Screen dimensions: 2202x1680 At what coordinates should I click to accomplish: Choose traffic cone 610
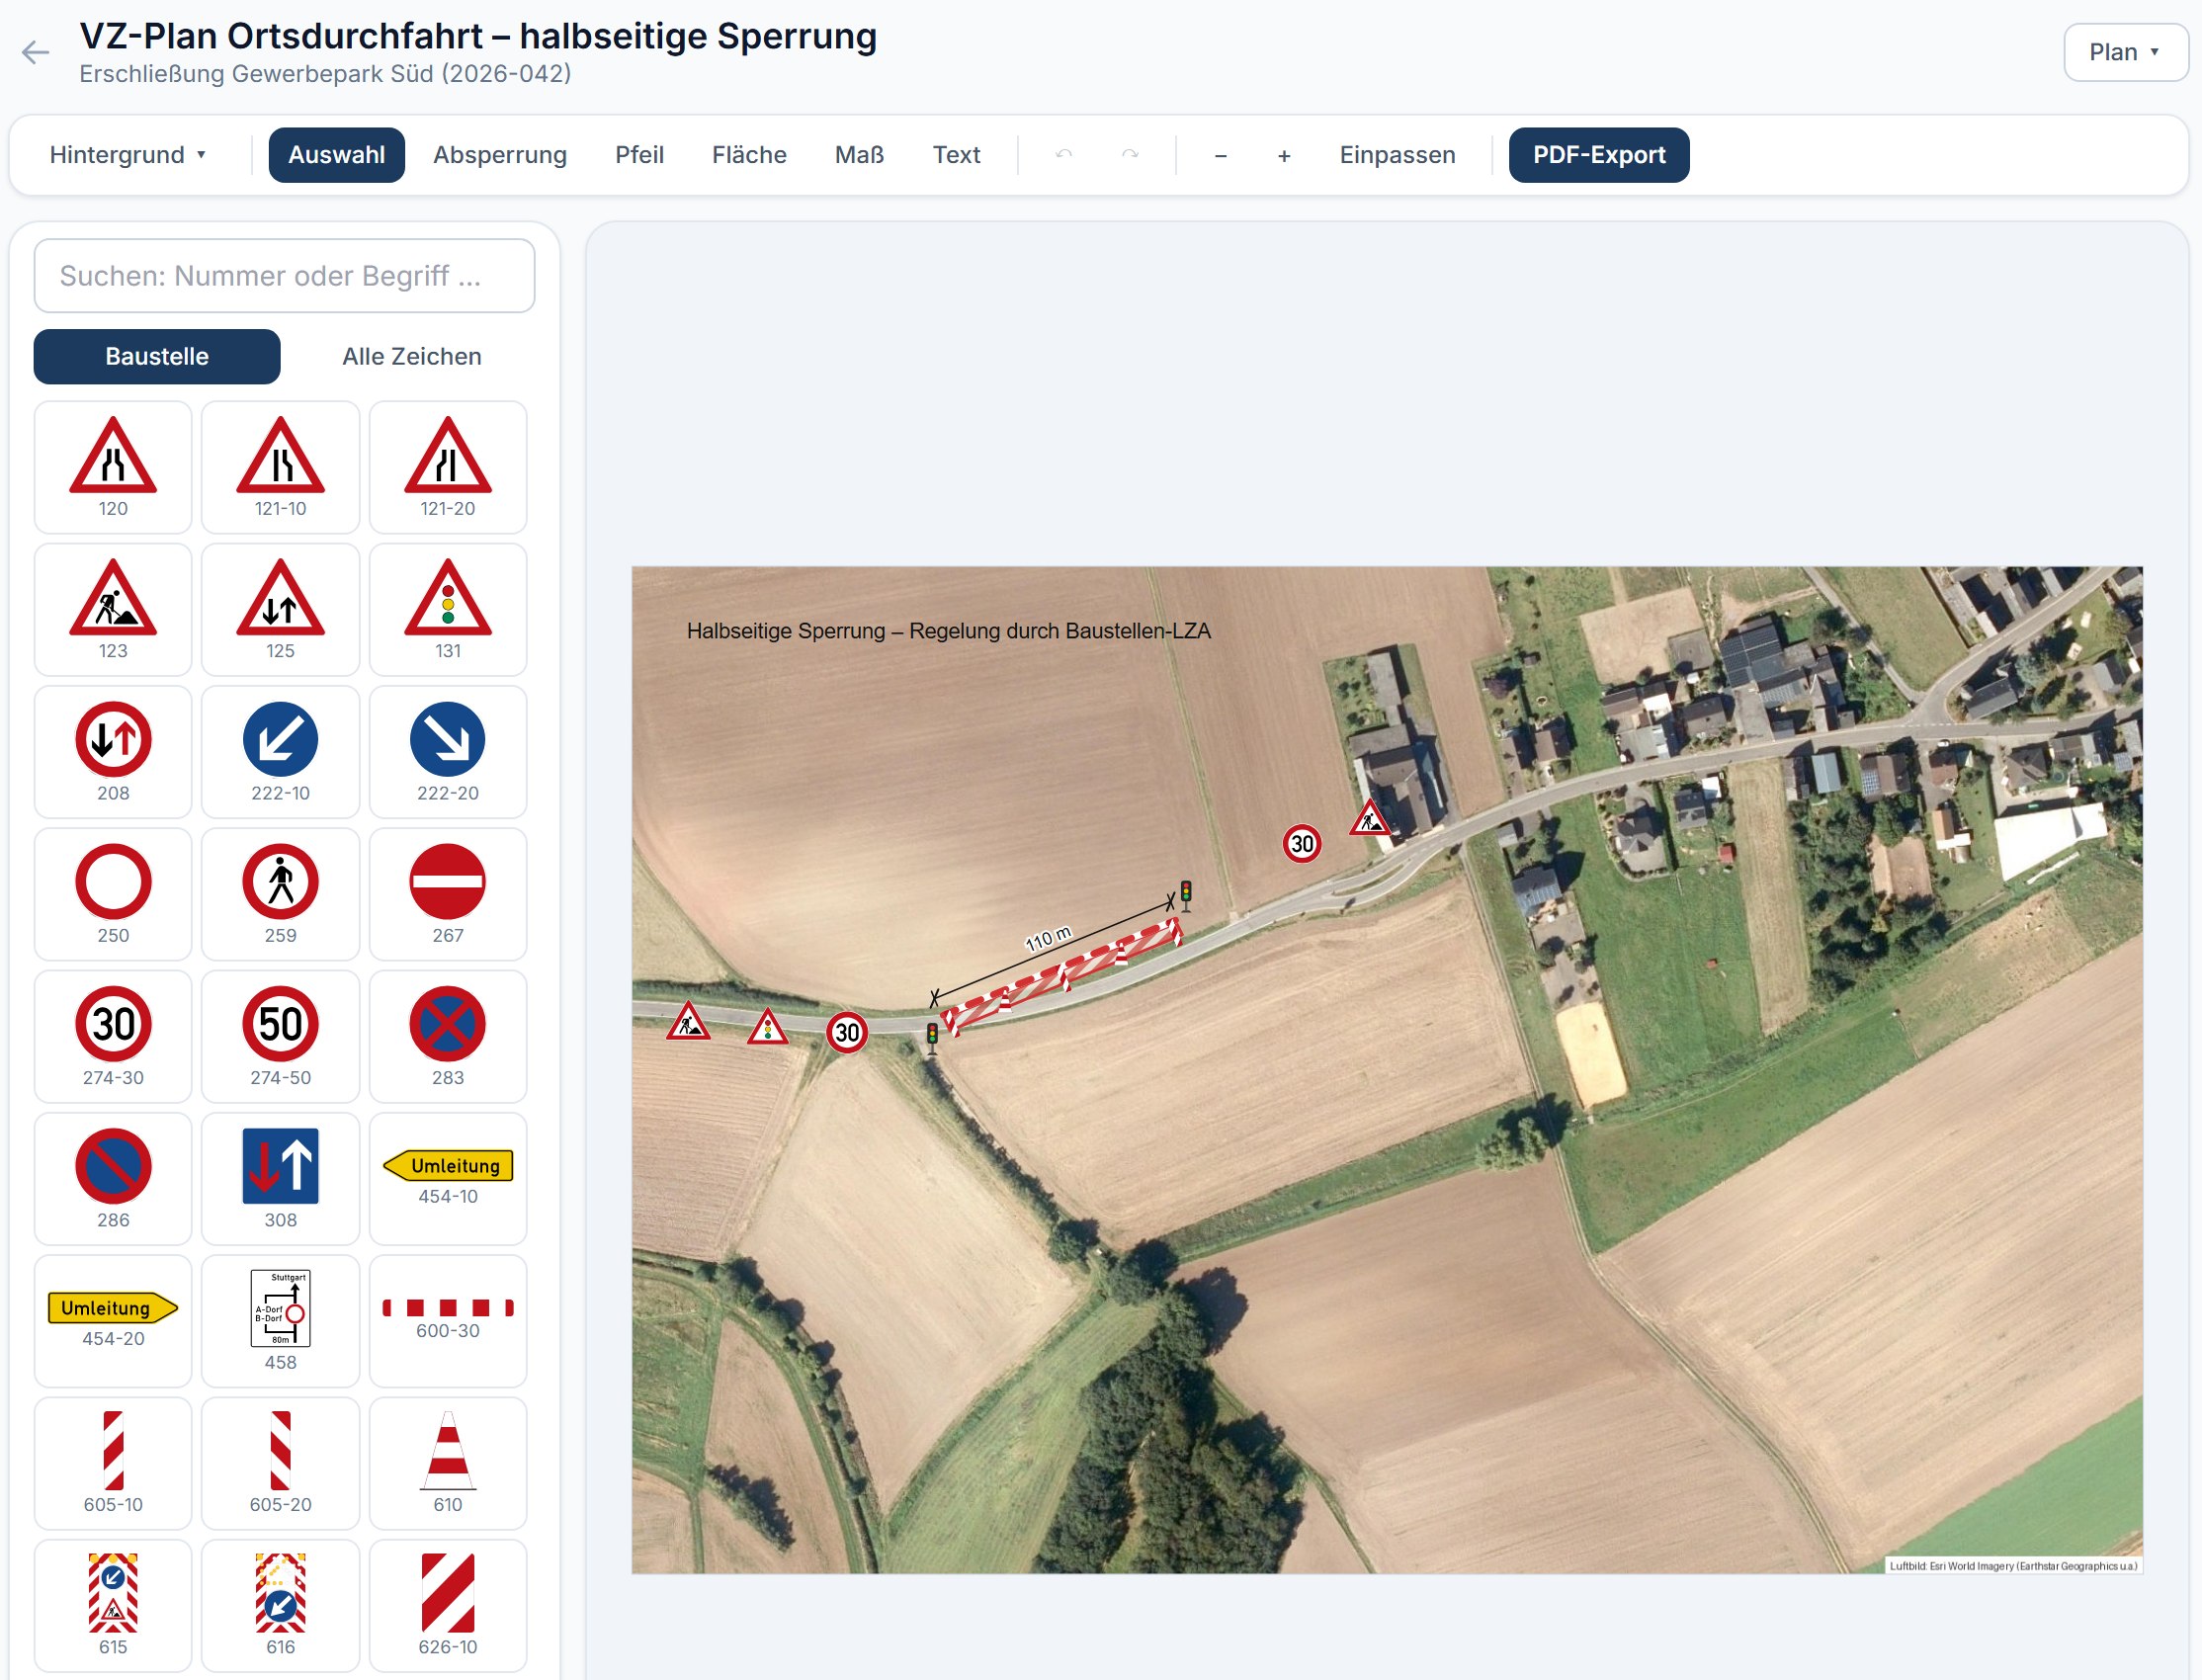click(448, 1464)
